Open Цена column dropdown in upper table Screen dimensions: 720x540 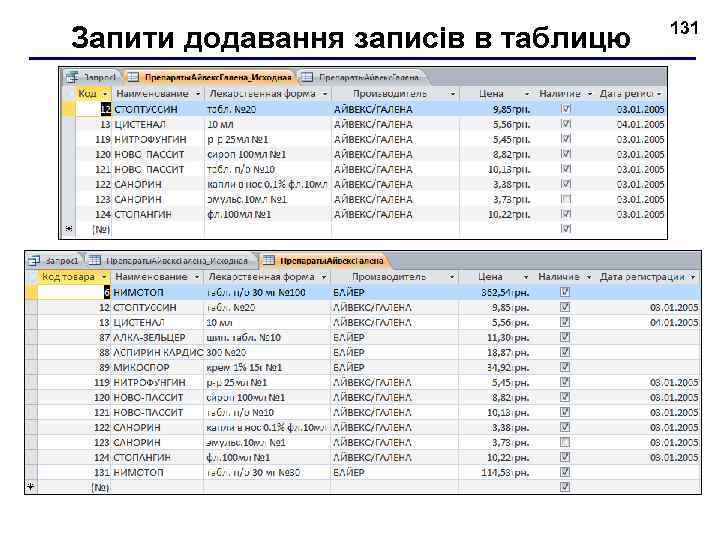[527, 94]
